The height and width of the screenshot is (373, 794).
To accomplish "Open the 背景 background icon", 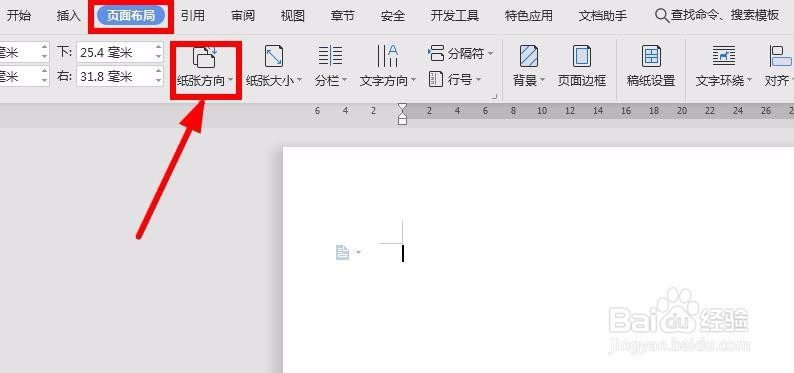I will click(x=529, y=56).
